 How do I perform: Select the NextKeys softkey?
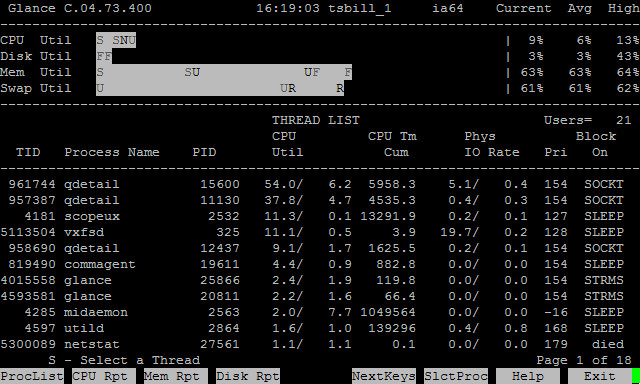(384, 376)
